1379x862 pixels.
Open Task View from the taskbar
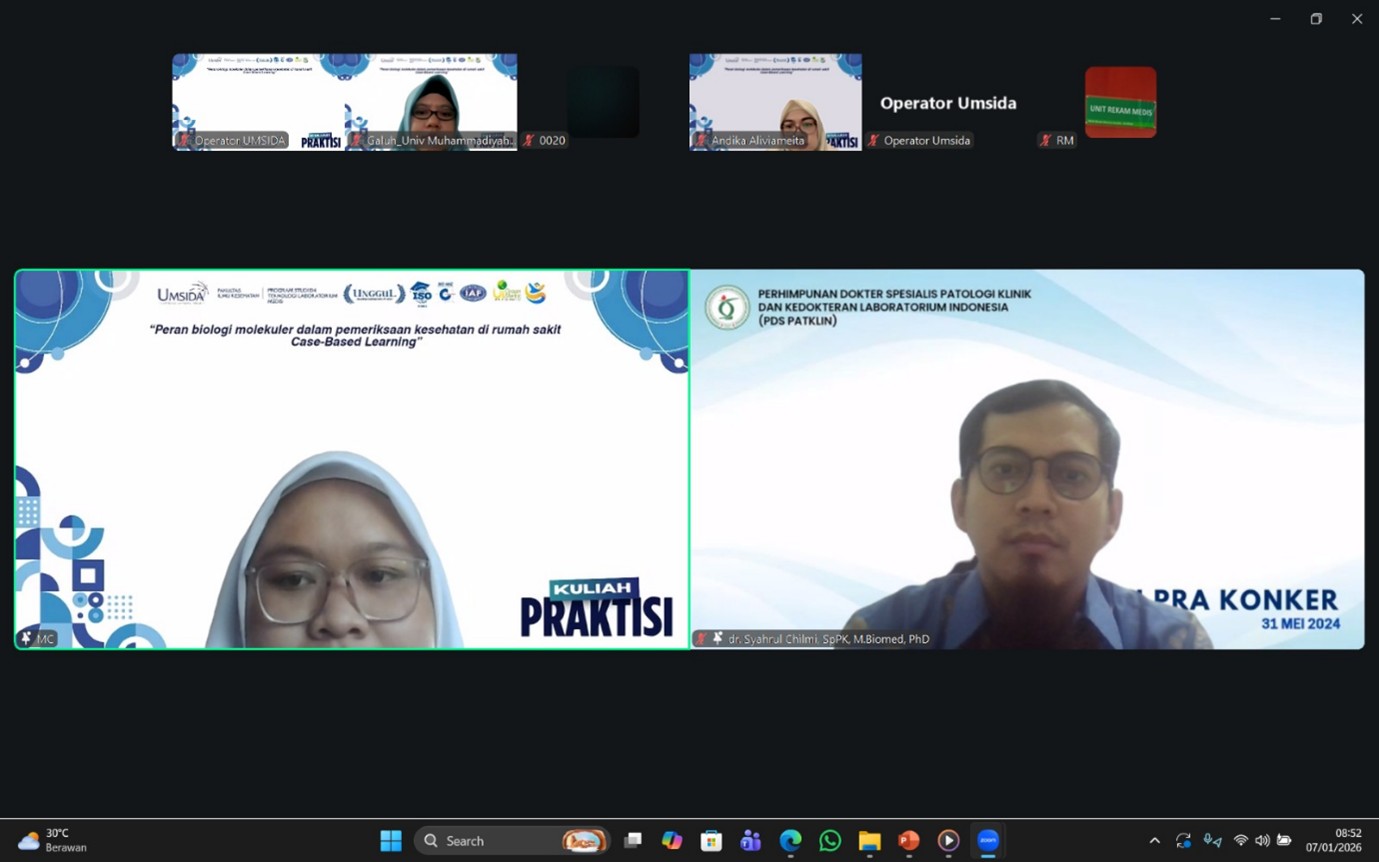(632, 841)
